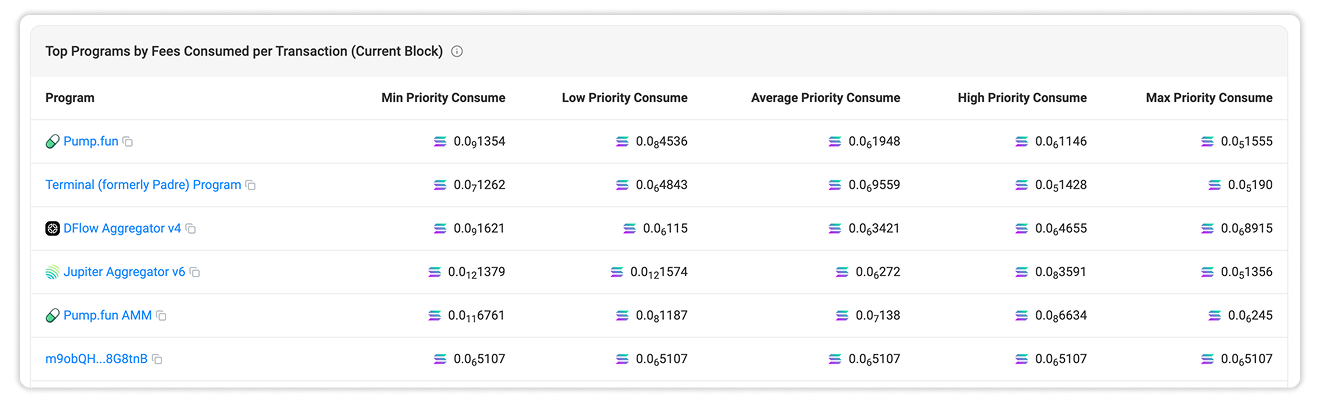Select Jupiter Min Priority value ending 1379
Image resolution: width=1320 pixels, height=403 pixels.
[x=476, y=272]
